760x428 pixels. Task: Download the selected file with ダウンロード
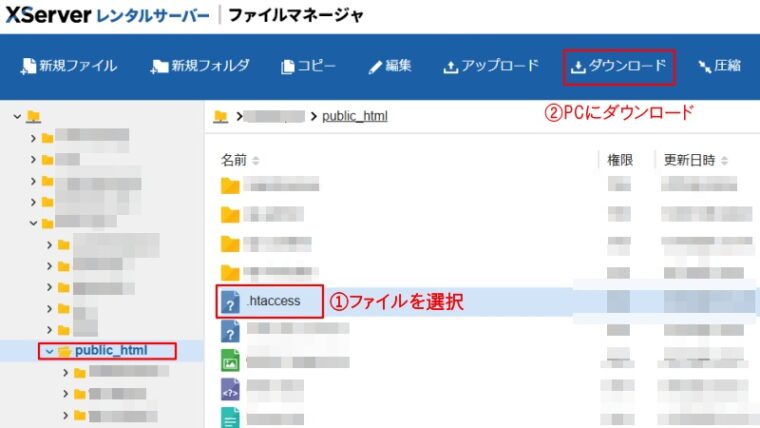tap(618, 67)
